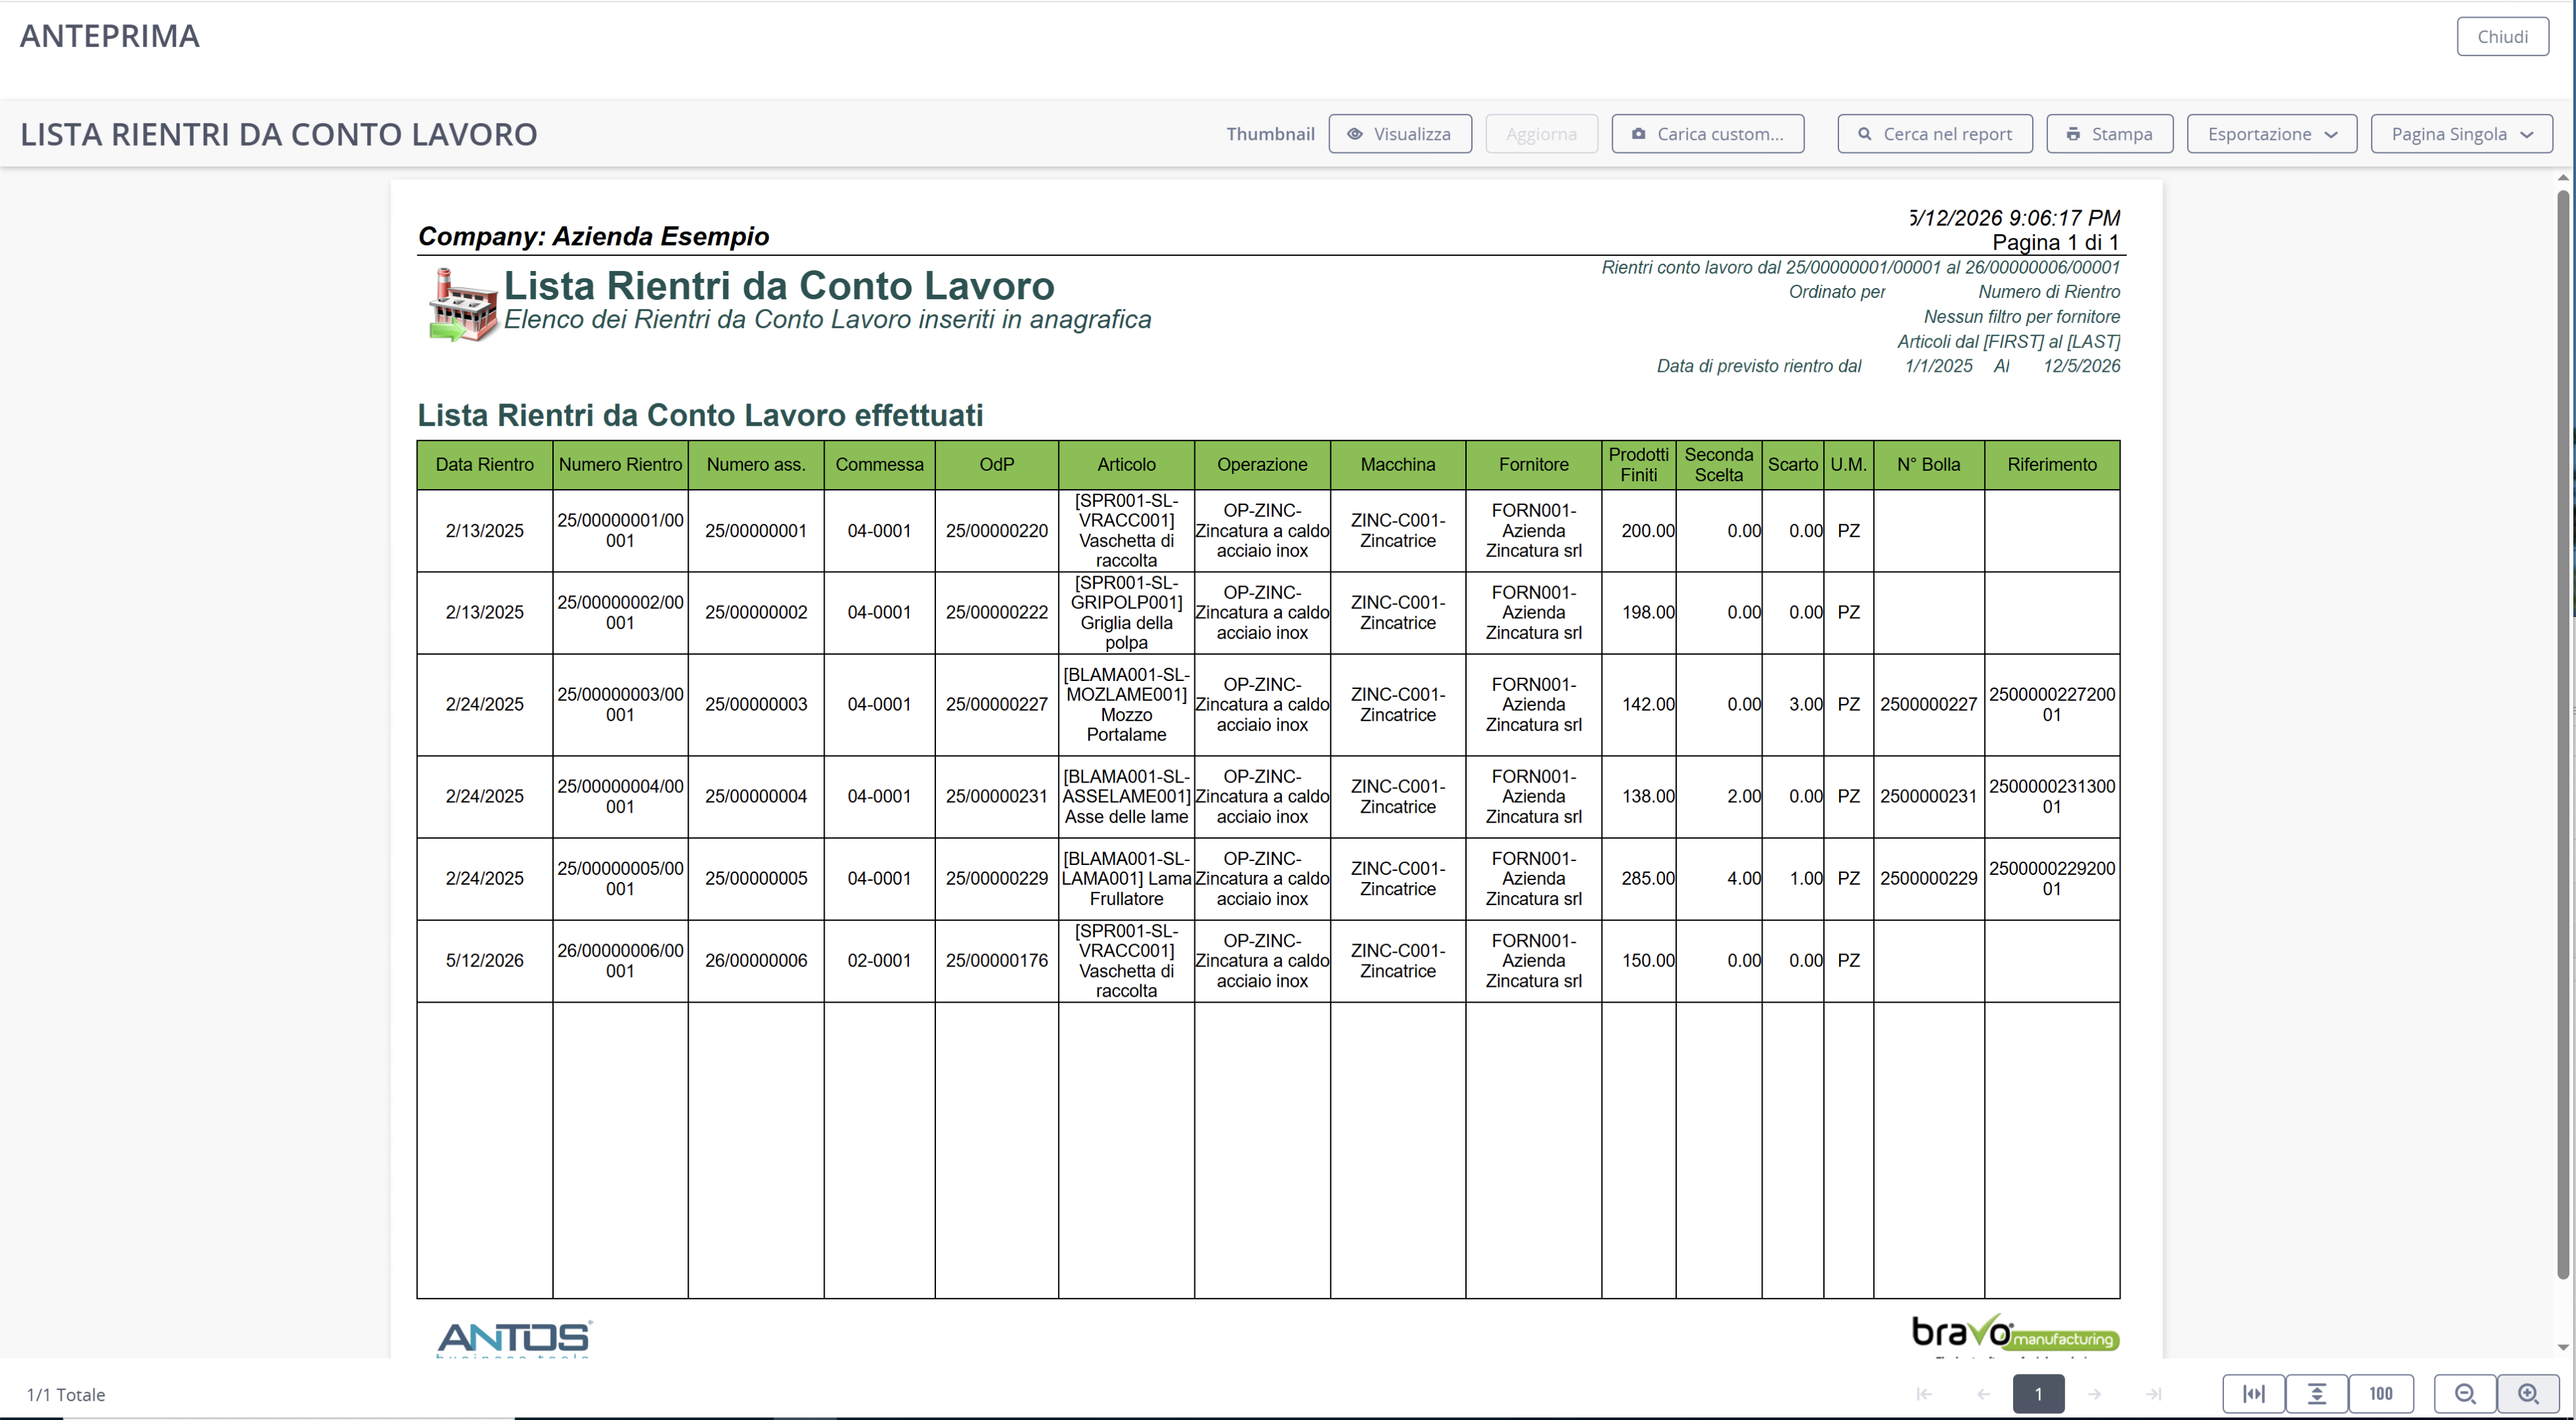
Task: Reset zoom with the 100 button
Action: pos(2381,1394)
